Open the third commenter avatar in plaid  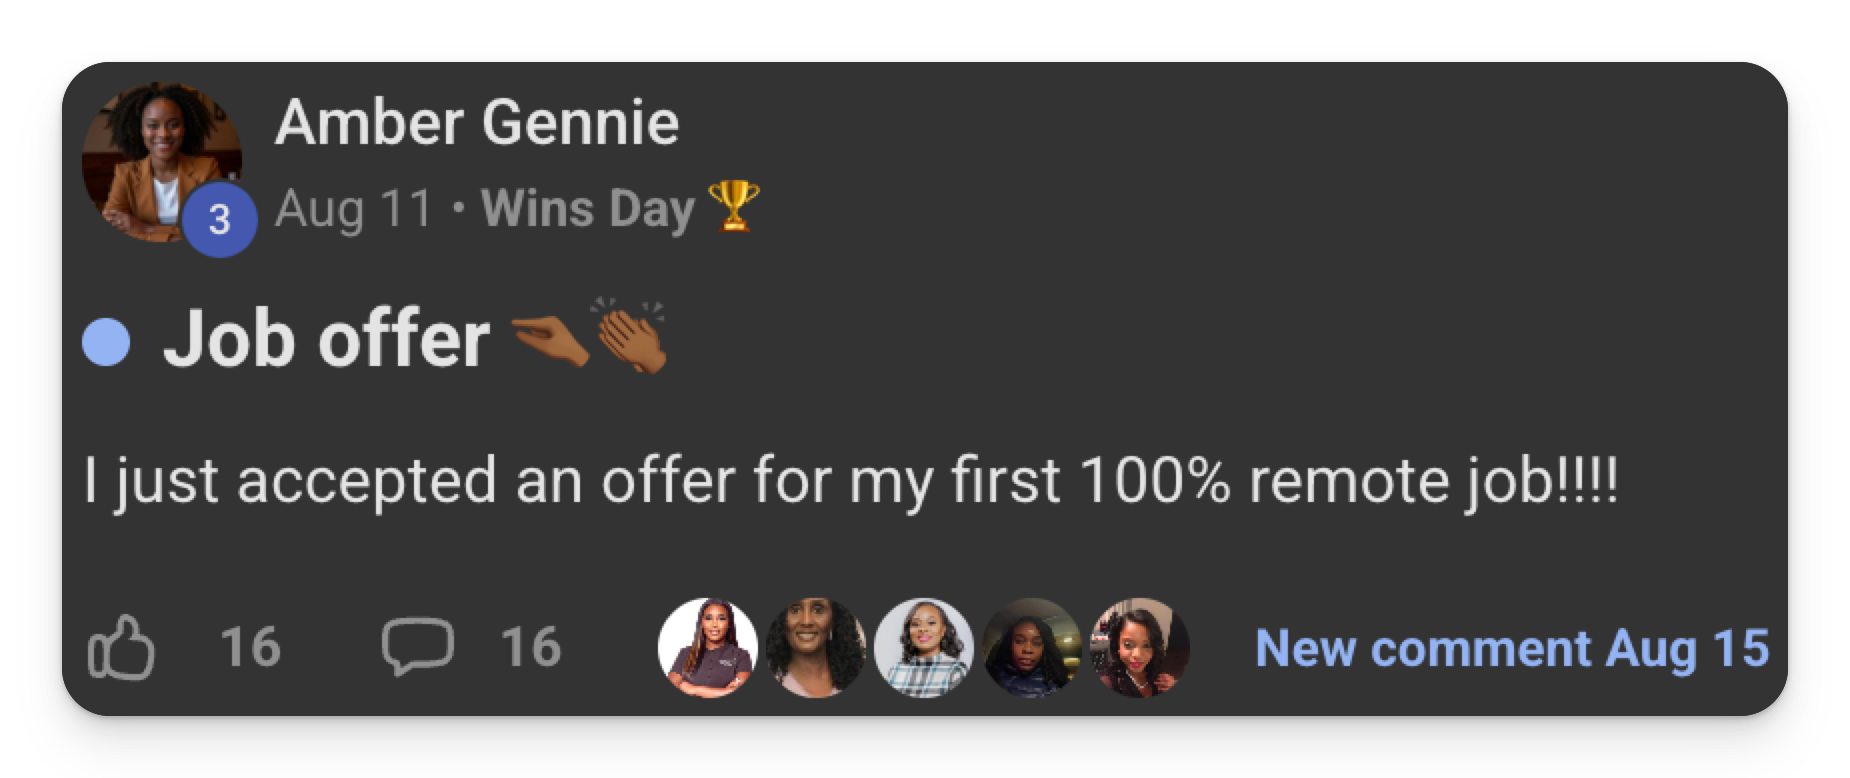[x=923, y=648]
